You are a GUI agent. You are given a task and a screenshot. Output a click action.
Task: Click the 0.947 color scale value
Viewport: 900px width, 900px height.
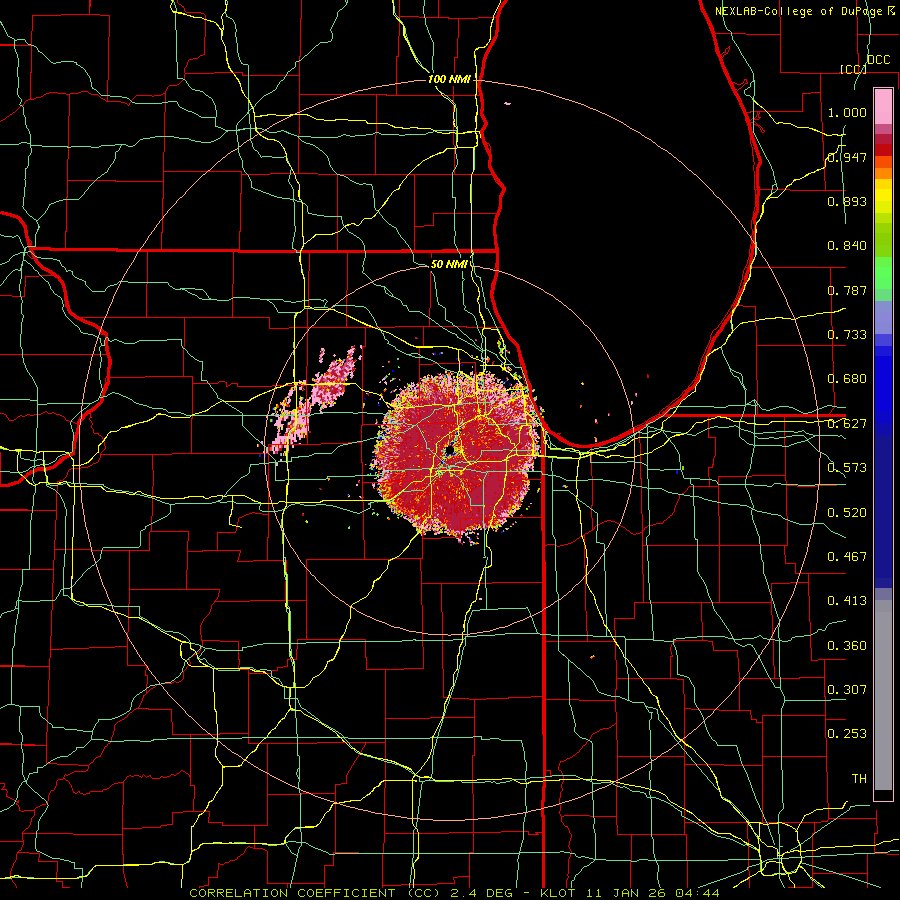point(847,157)
